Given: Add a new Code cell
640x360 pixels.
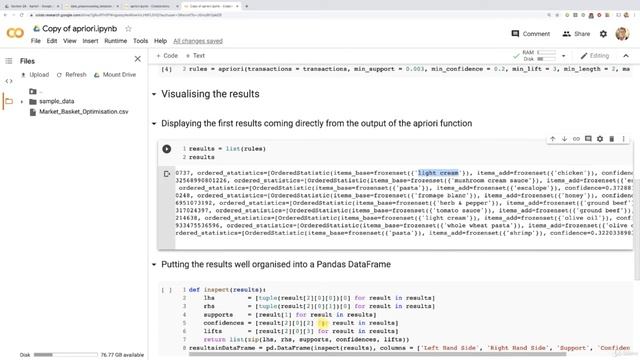Looking at the screenshot, I should [x=167, y=56].
